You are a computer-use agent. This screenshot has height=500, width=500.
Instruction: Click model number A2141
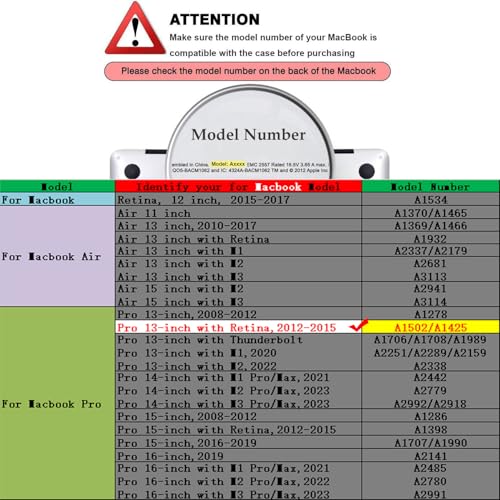tap(430, 456)
